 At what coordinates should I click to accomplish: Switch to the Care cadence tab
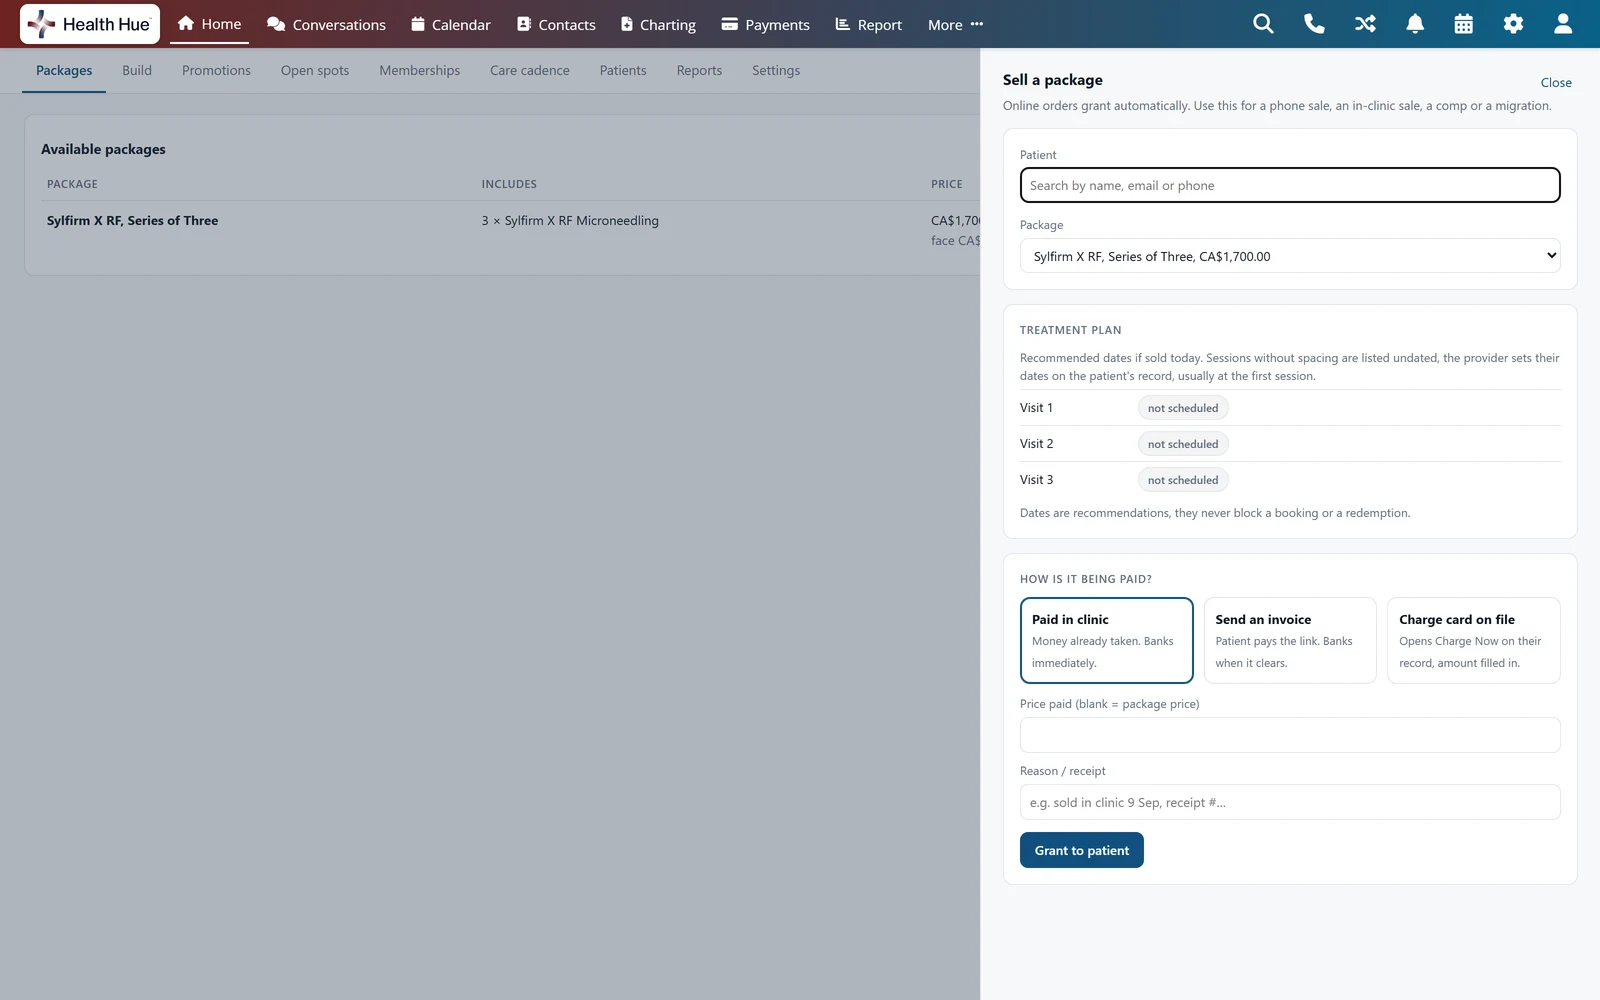[530, 71]
